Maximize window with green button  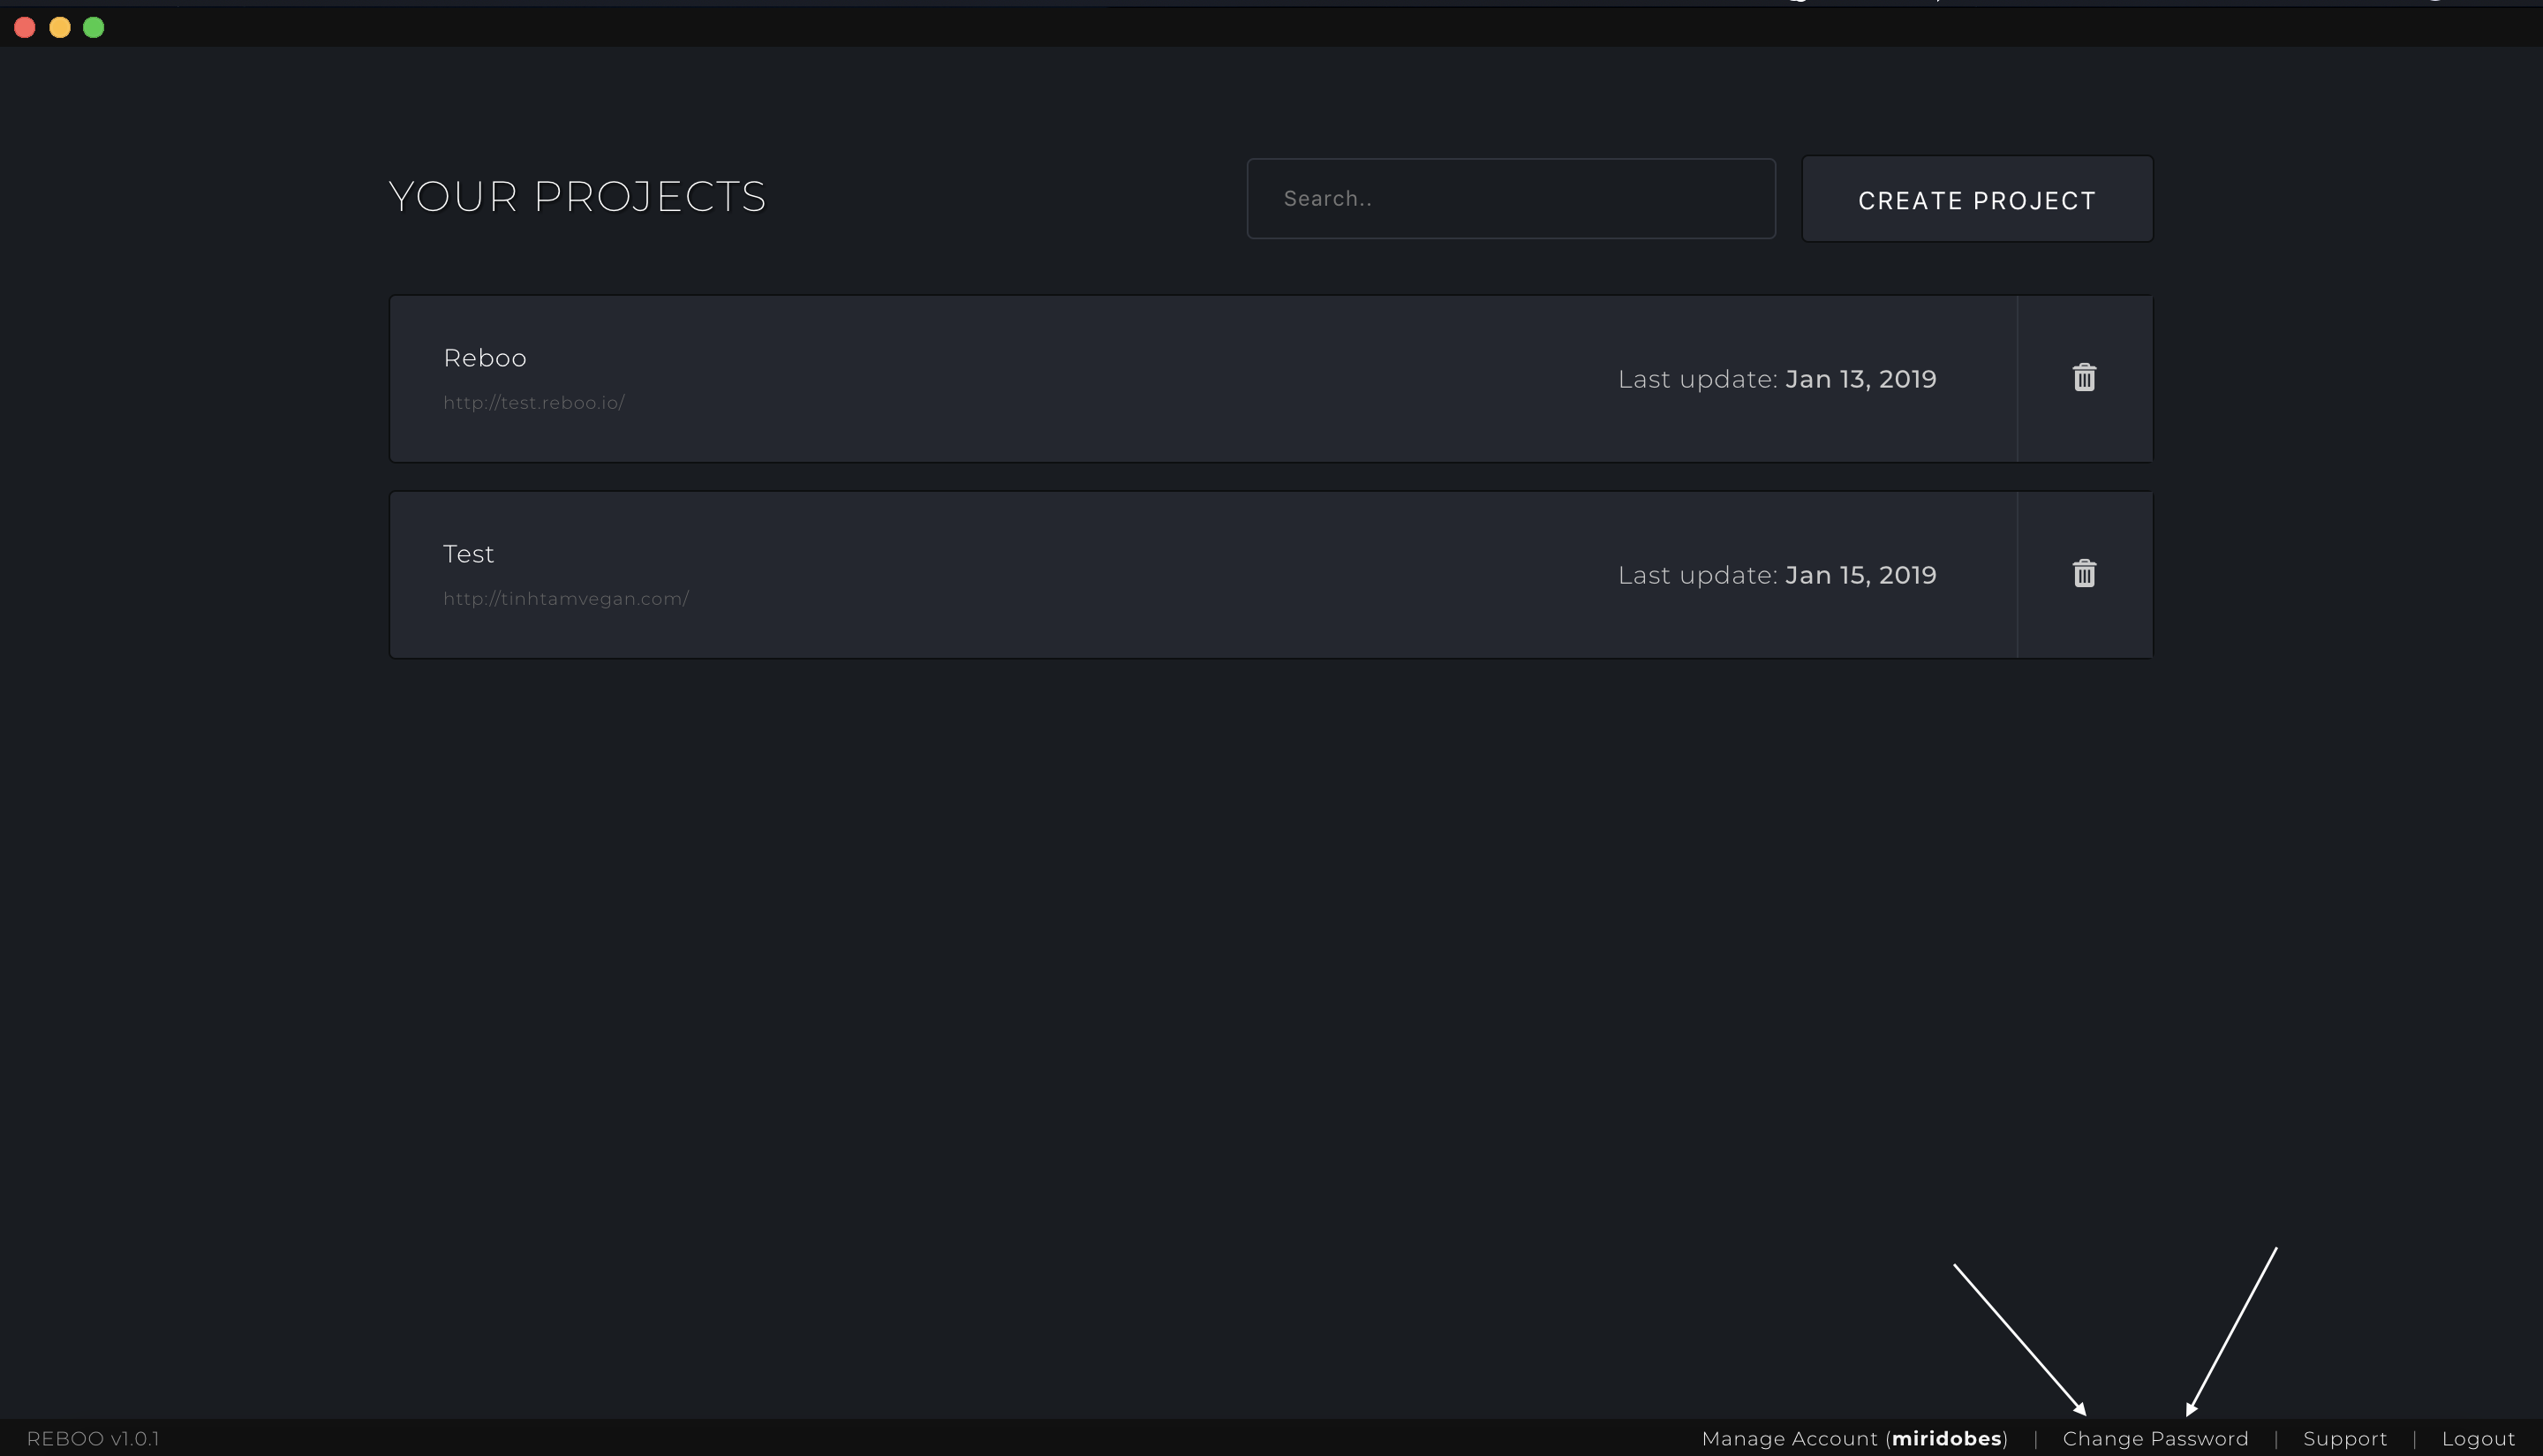tap(94, 28)
